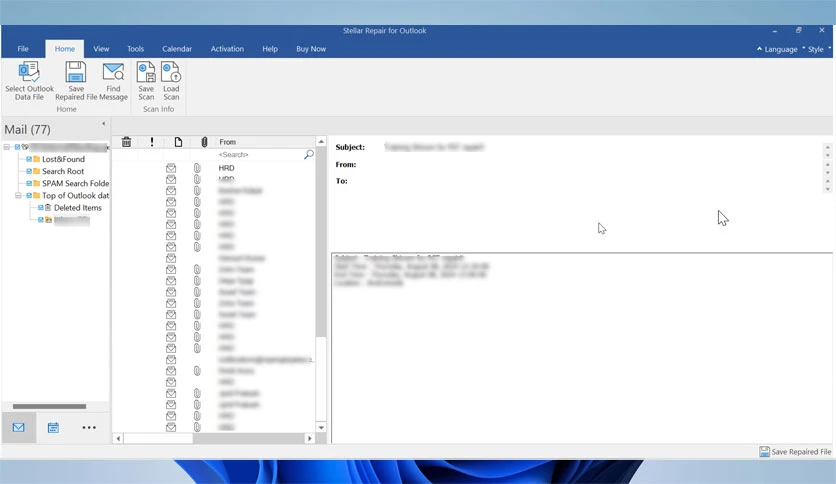Click the trash can column header icon
The image size is (836, 484).
[126, 142]
